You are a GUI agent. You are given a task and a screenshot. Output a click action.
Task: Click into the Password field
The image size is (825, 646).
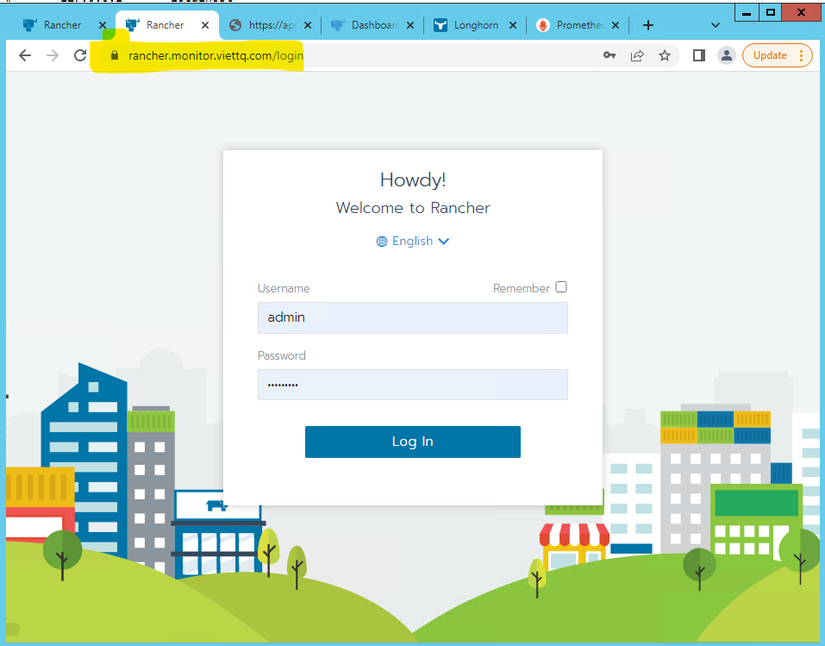[412, 385]
